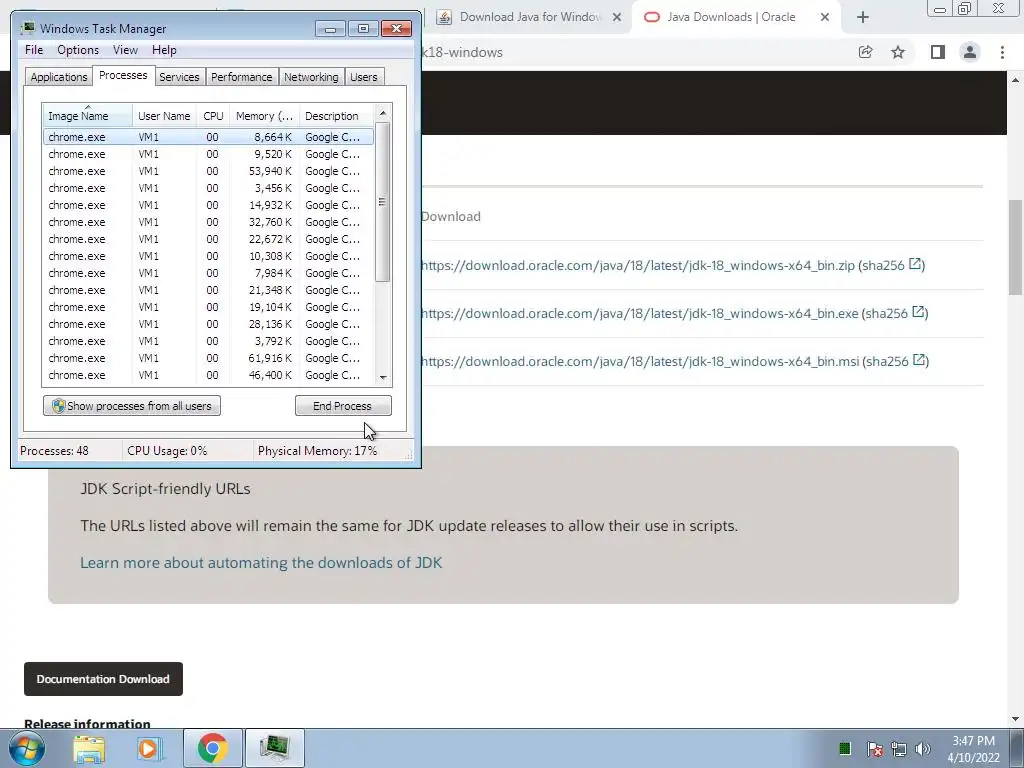Sort processes by Memory column header
The height and width of the screenshot is (768, 1024).
pos(264,116)
